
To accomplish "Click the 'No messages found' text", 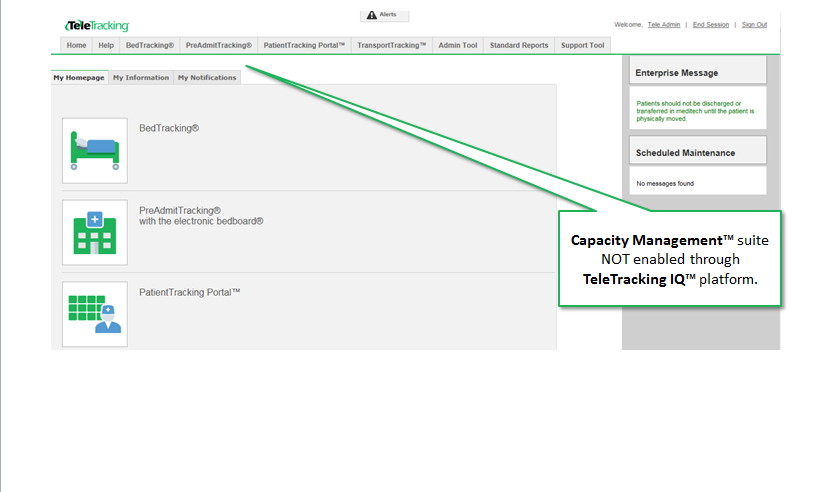I will coord(665,184).
